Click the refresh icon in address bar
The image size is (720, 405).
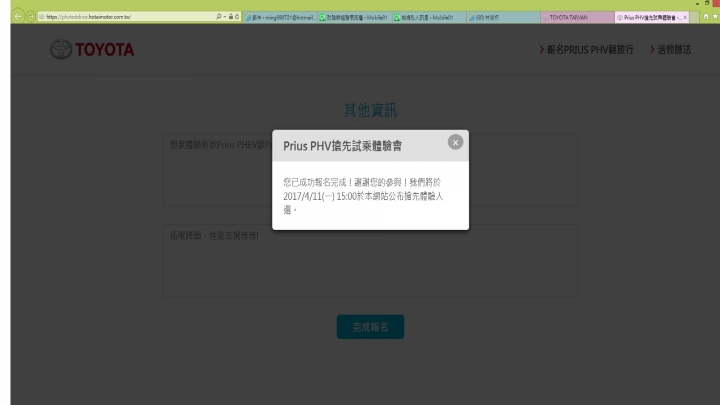pyautogui.click(x=237, y=17)
